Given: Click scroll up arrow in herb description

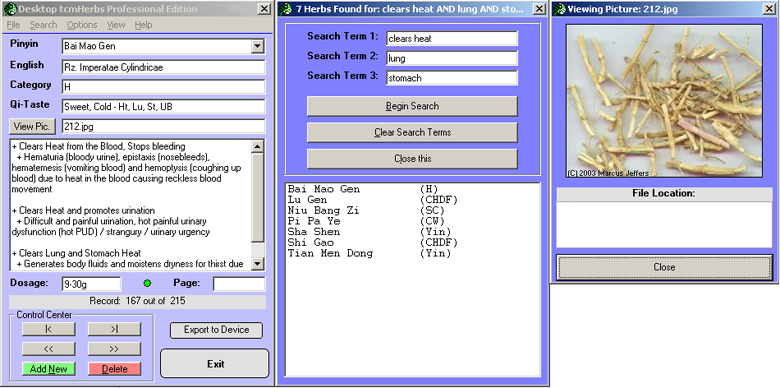Looking at the screenshot, I should click(257, 146).
